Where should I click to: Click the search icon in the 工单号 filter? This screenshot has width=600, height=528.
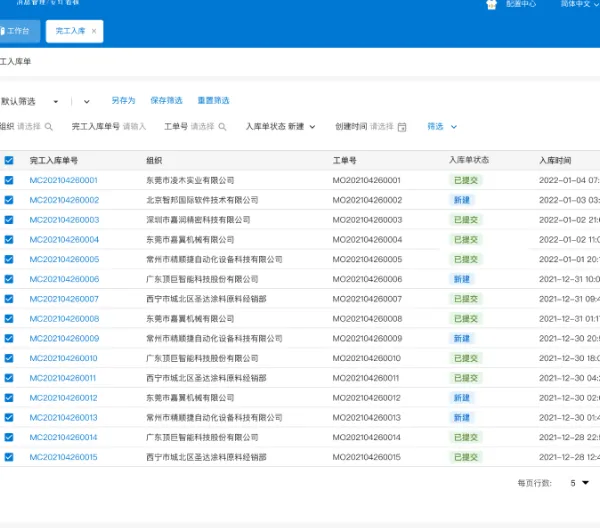point(222,127)
